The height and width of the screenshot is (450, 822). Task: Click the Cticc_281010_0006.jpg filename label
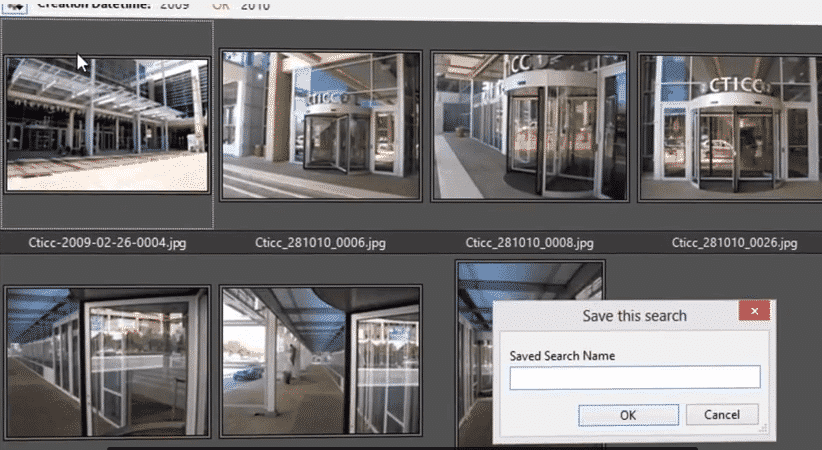321,242
